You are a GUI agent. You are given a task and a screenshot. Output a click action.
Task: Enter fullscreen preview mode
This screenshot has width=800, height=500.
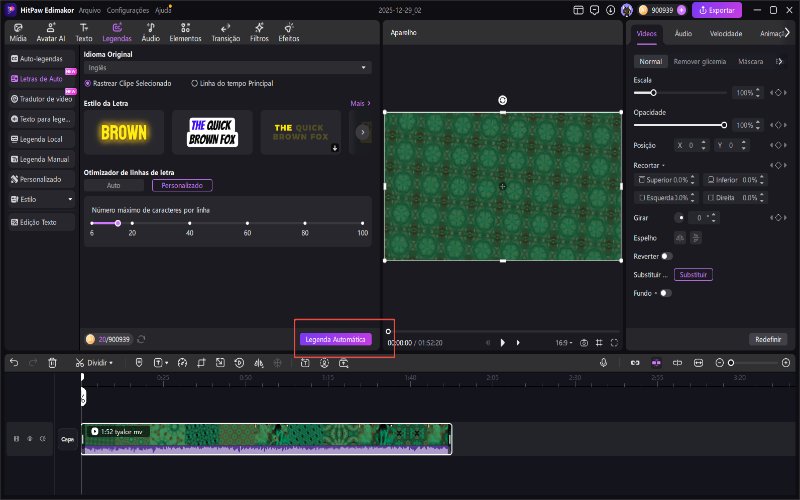(x=613, y=343)
